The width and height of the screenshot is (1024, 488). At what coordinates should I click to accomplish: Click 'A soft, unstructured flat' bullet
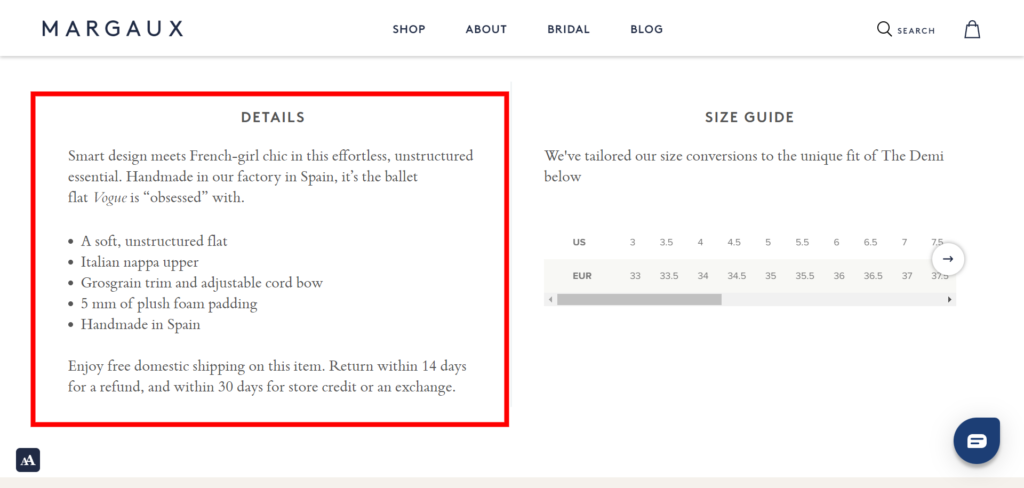pyautogui.click(x=154, y=241)
